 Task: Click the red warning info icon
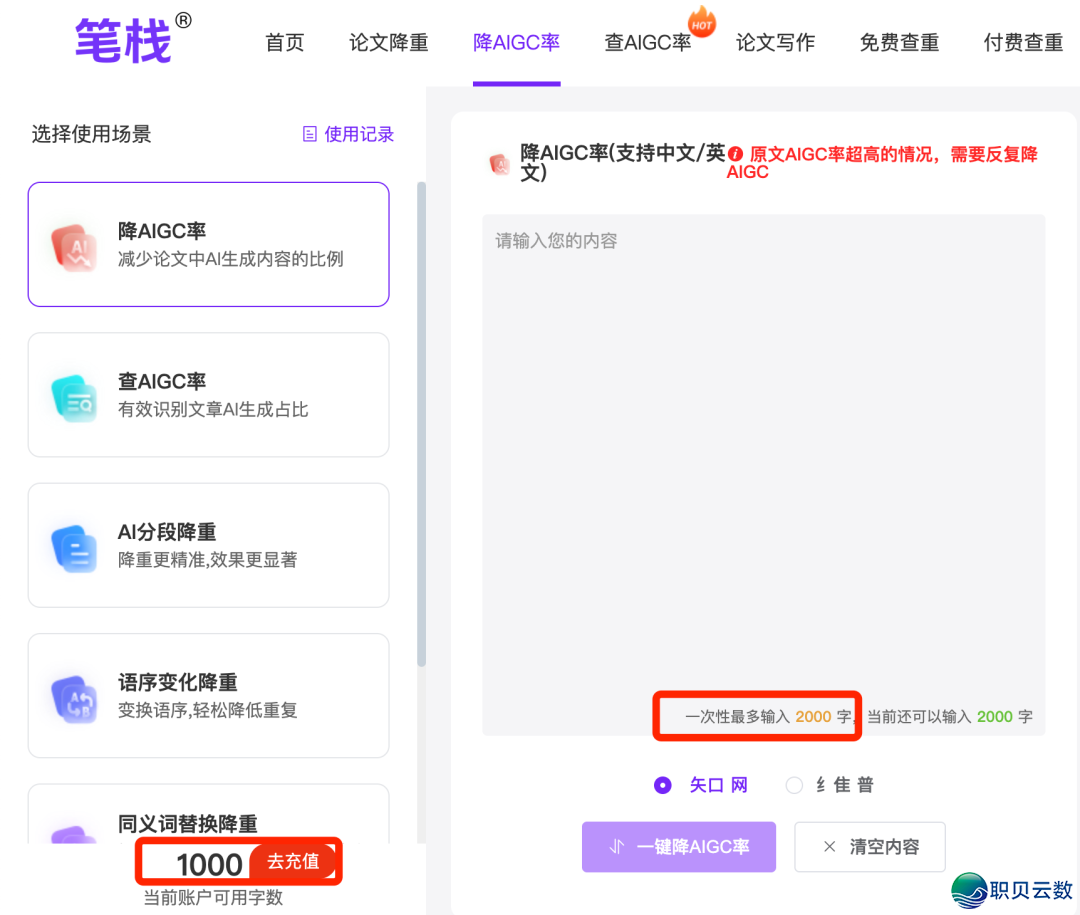coord(736,154)
